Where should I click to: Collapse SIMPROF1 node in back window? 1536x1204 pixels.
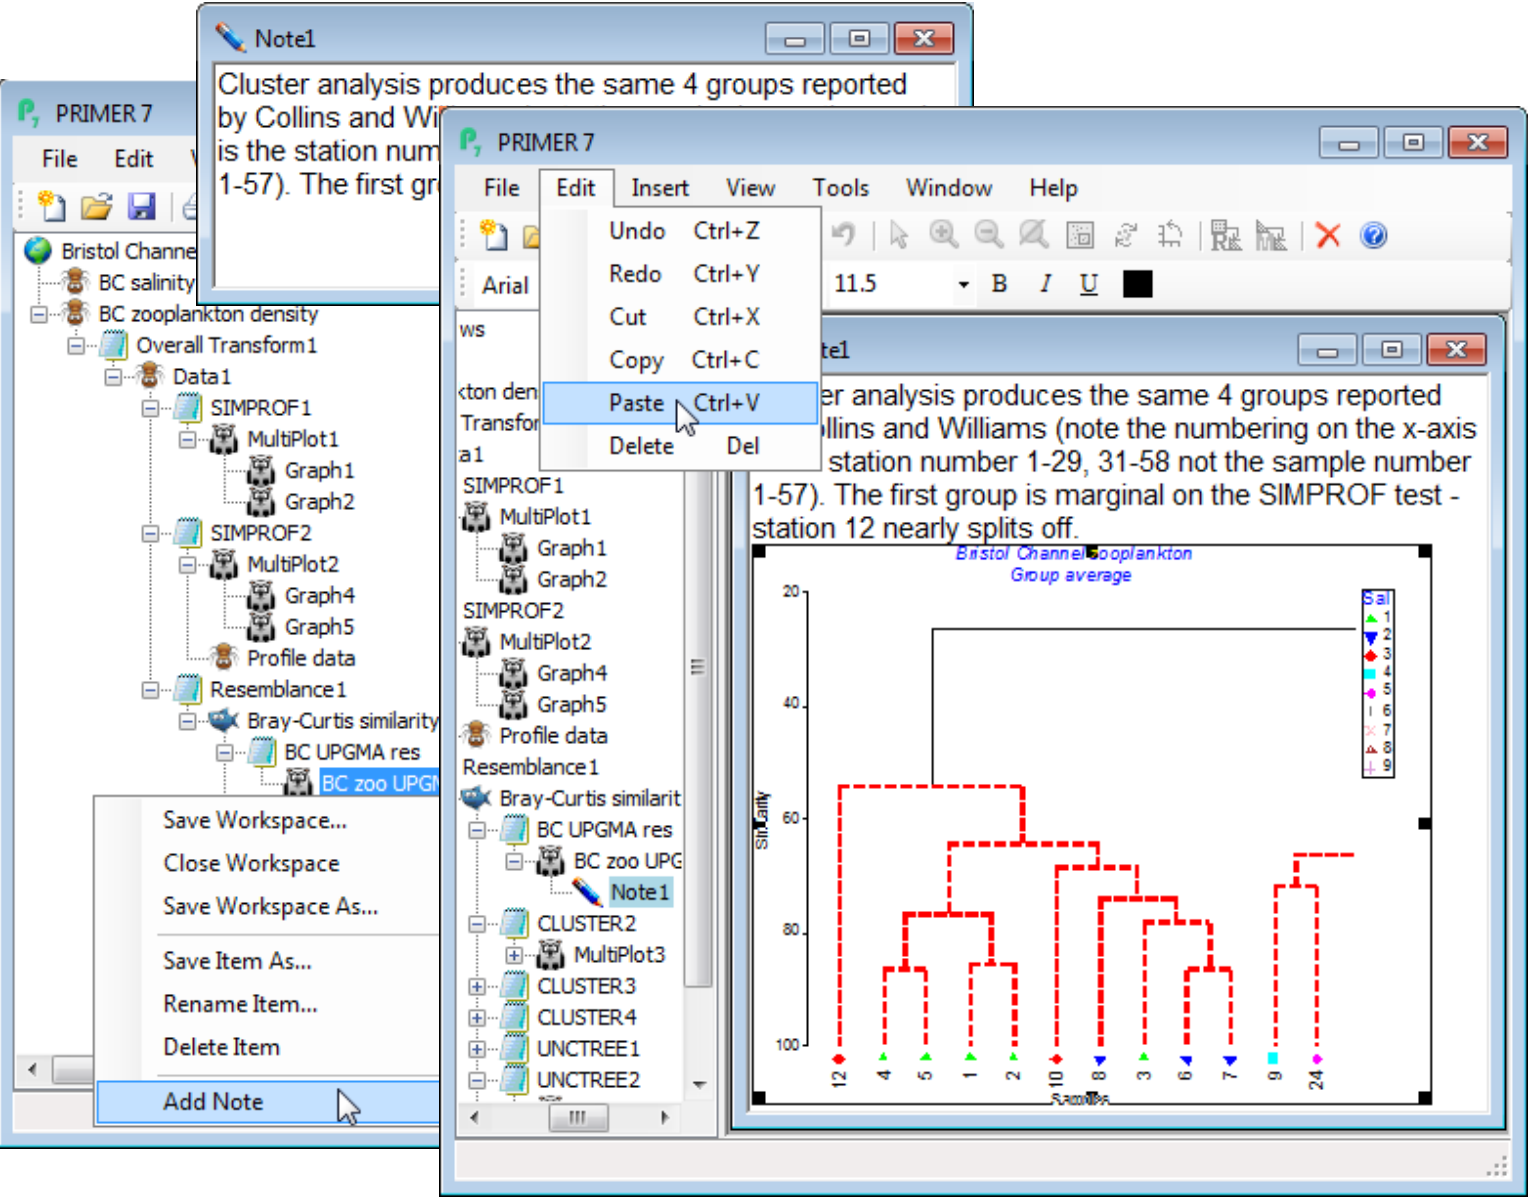pyautogui.click(x=150, y=408)
